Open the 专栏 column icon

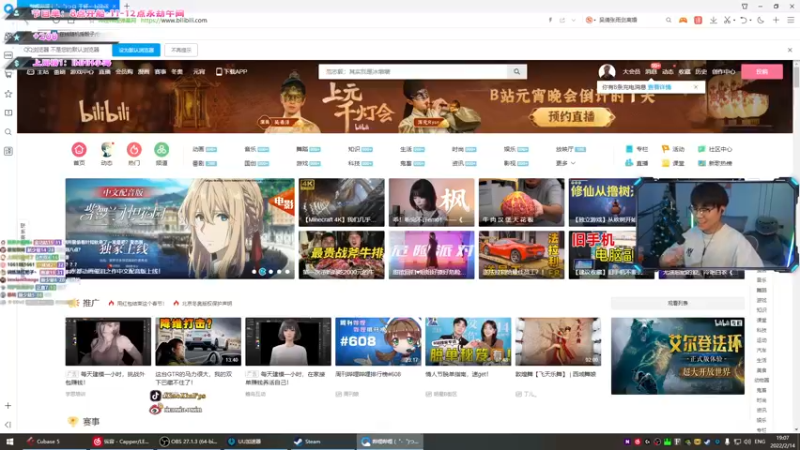pos(629,149)
